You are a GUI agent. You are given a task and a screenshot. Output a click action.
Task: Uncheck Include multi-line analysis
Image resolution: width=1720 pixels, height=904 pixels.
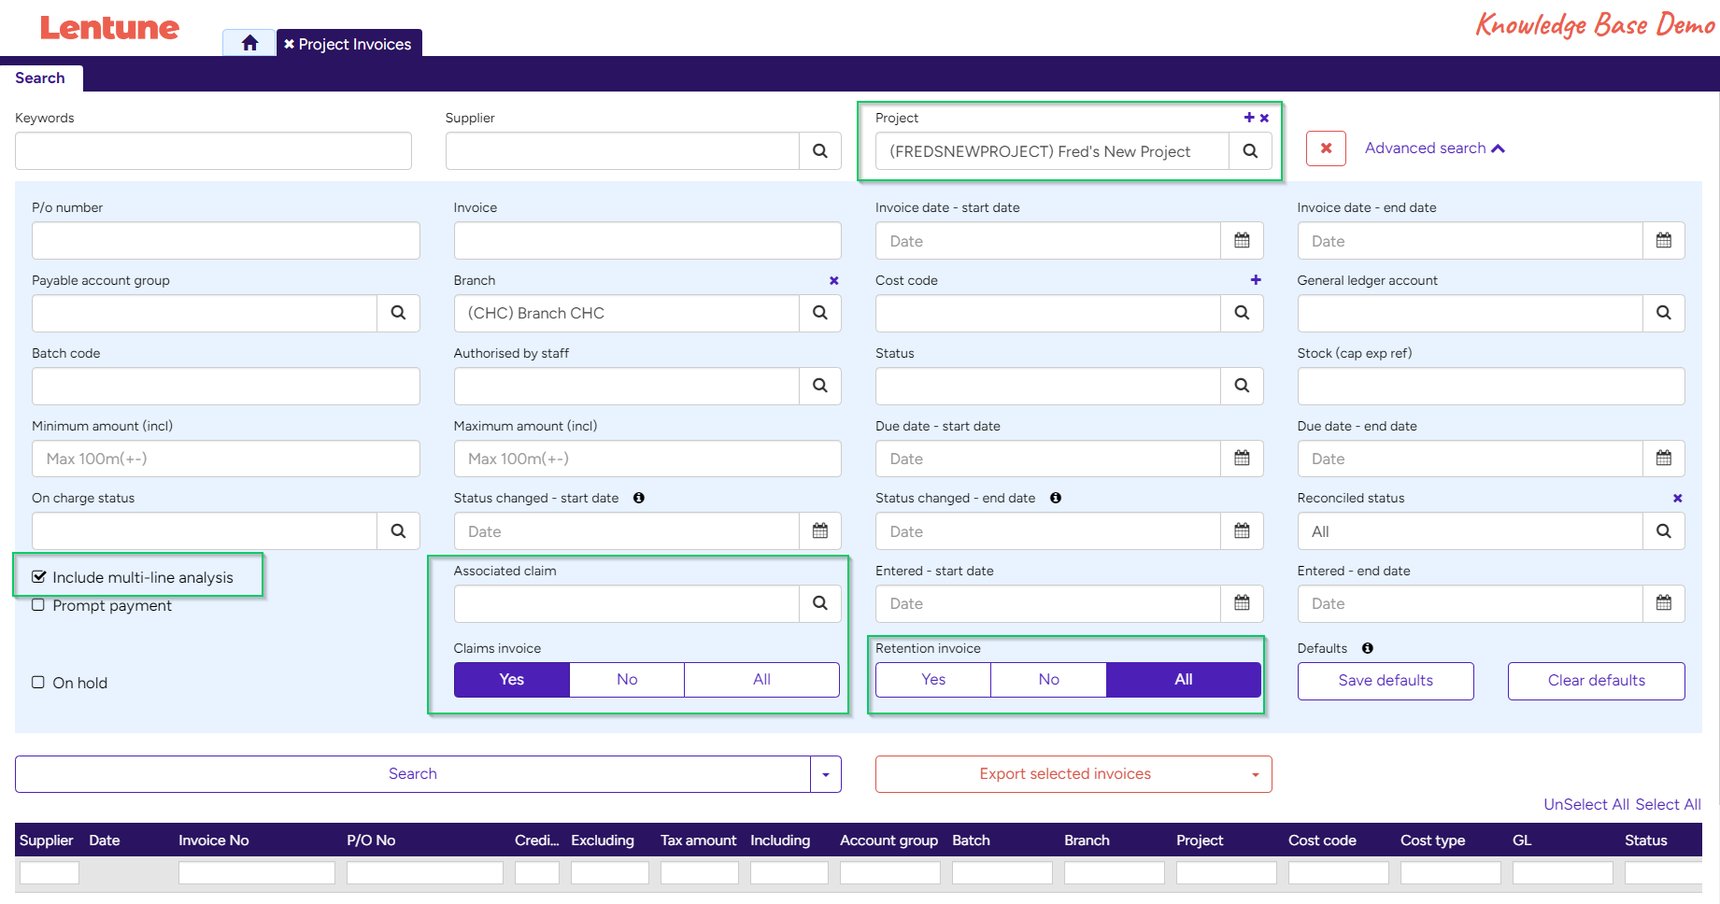coord(38,576)
